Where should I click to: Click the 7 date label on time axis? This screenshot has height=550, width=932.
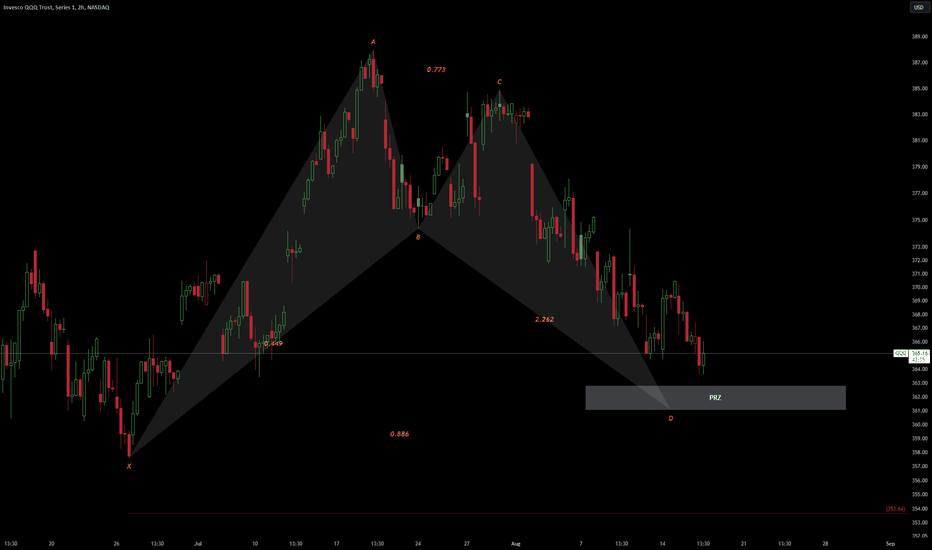581,543
